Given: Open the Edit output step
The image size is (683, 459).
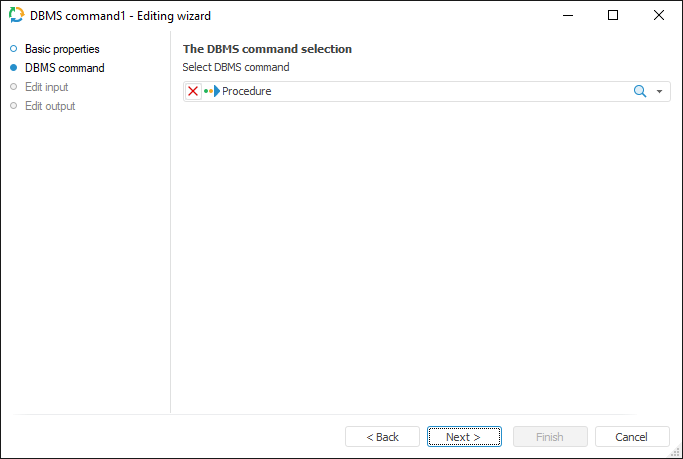Looking at the screenshot, I should (50, 106).
